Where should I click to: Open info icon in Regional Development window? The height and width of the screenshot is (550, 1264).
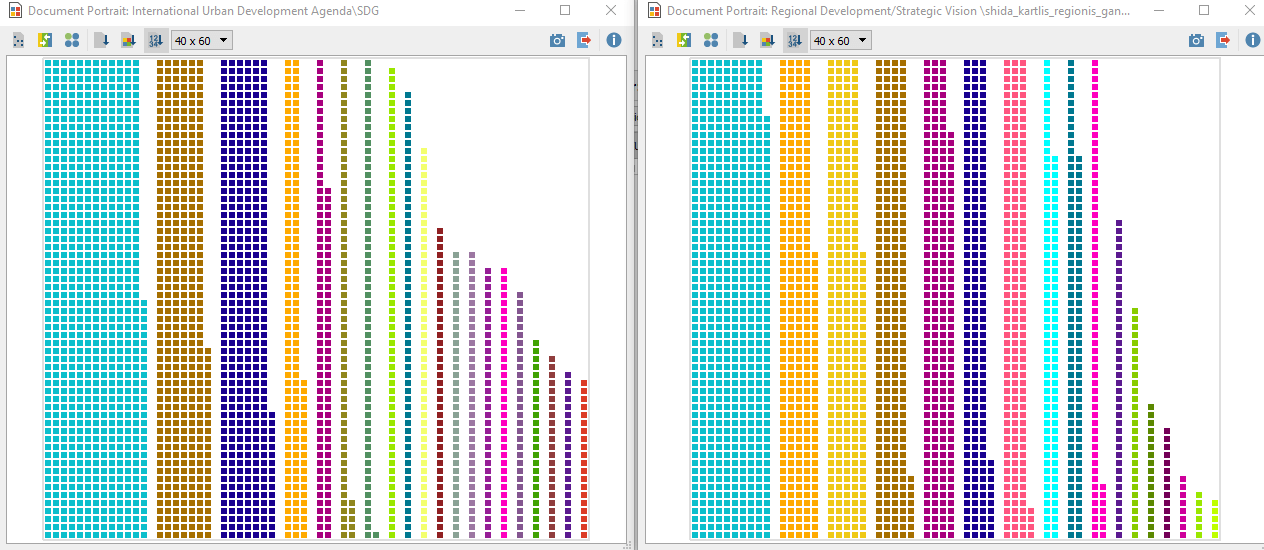1252,41
